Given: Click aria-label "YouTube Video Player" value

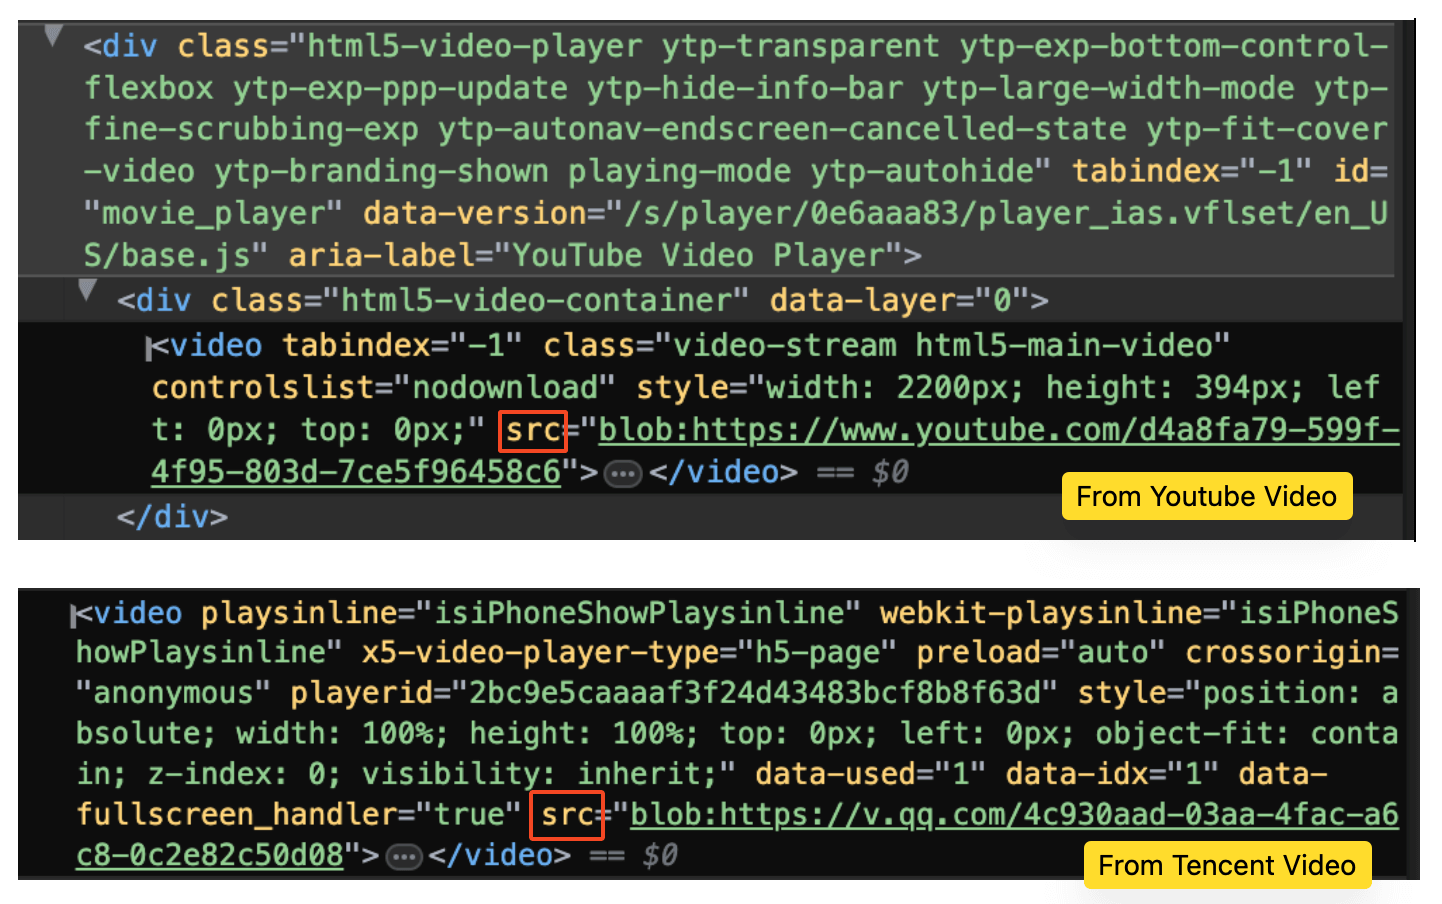Looking at the screenshot, I should (698, 256).
